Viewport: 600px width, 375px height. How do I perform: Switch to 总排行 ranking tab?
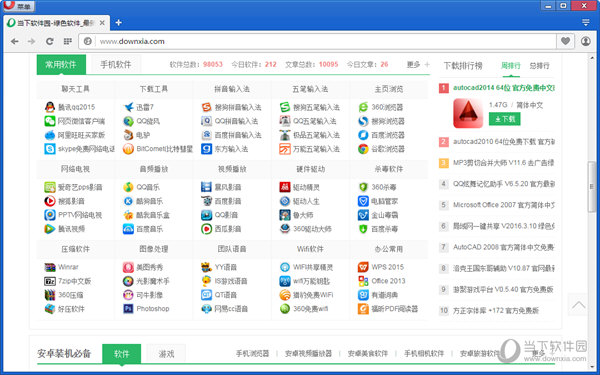540,66
